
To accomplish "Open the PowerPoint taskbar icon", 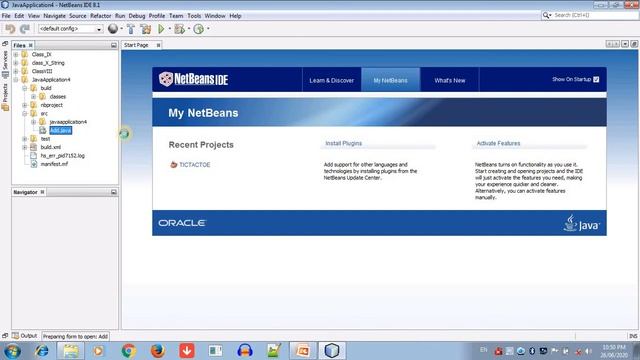I will click(303, 351).
